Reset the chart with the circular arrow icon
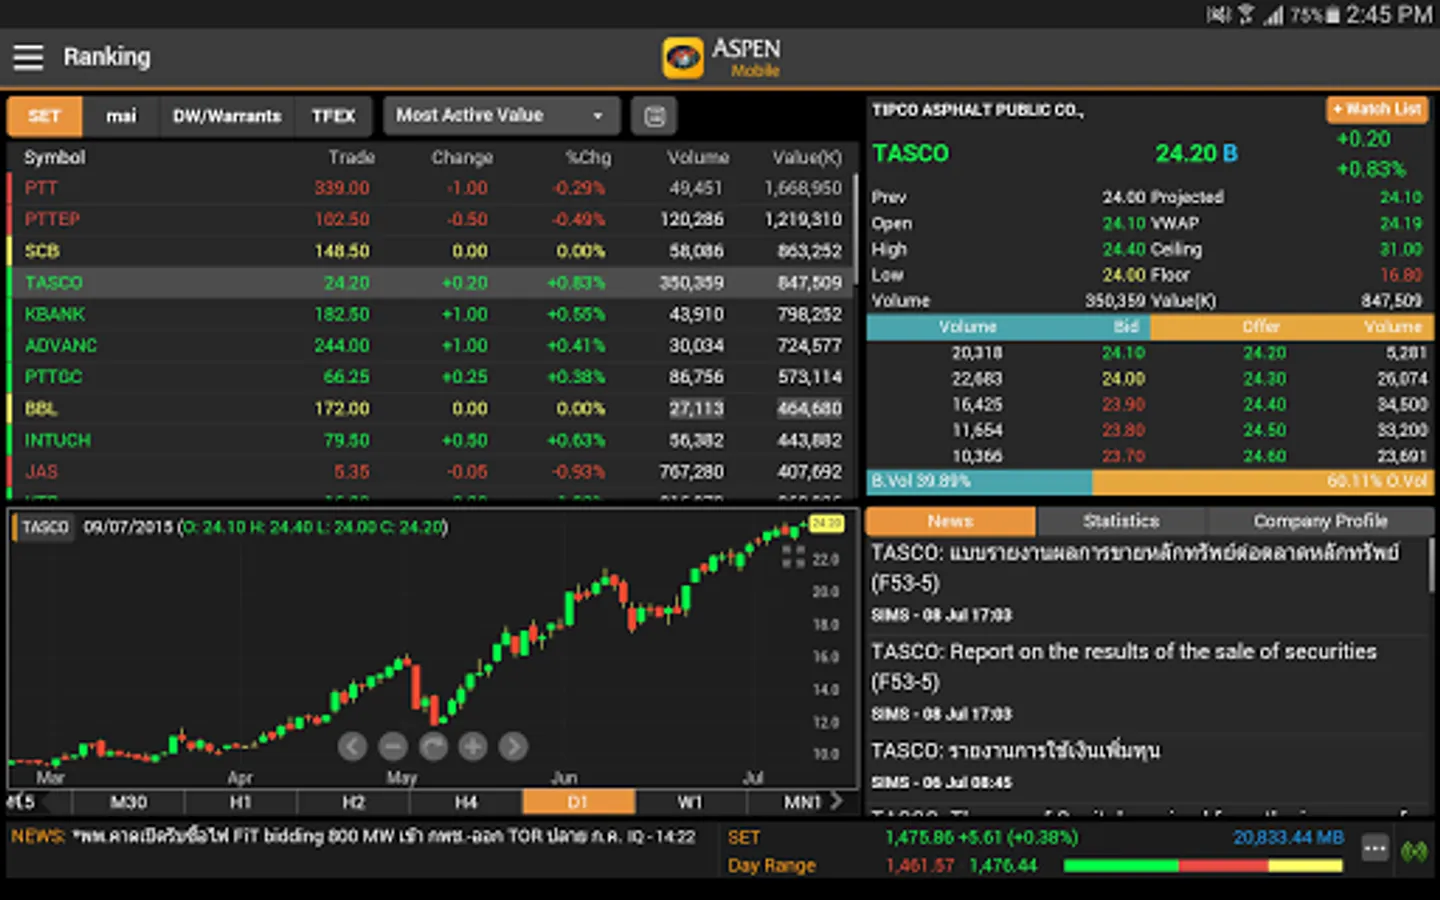The width and height of the screenshot is (1440, 900). [x=433, y=746]
